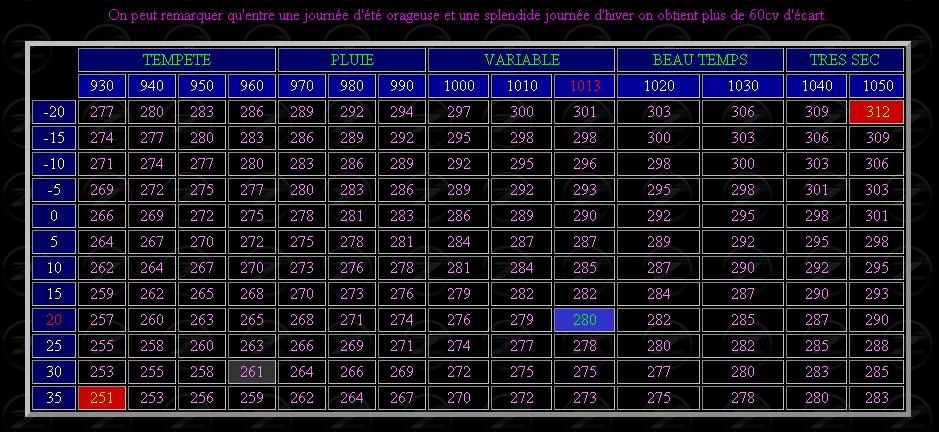Select the -20 temperature row label
This screenshot has height=432, width=939.
click(54, 112)
